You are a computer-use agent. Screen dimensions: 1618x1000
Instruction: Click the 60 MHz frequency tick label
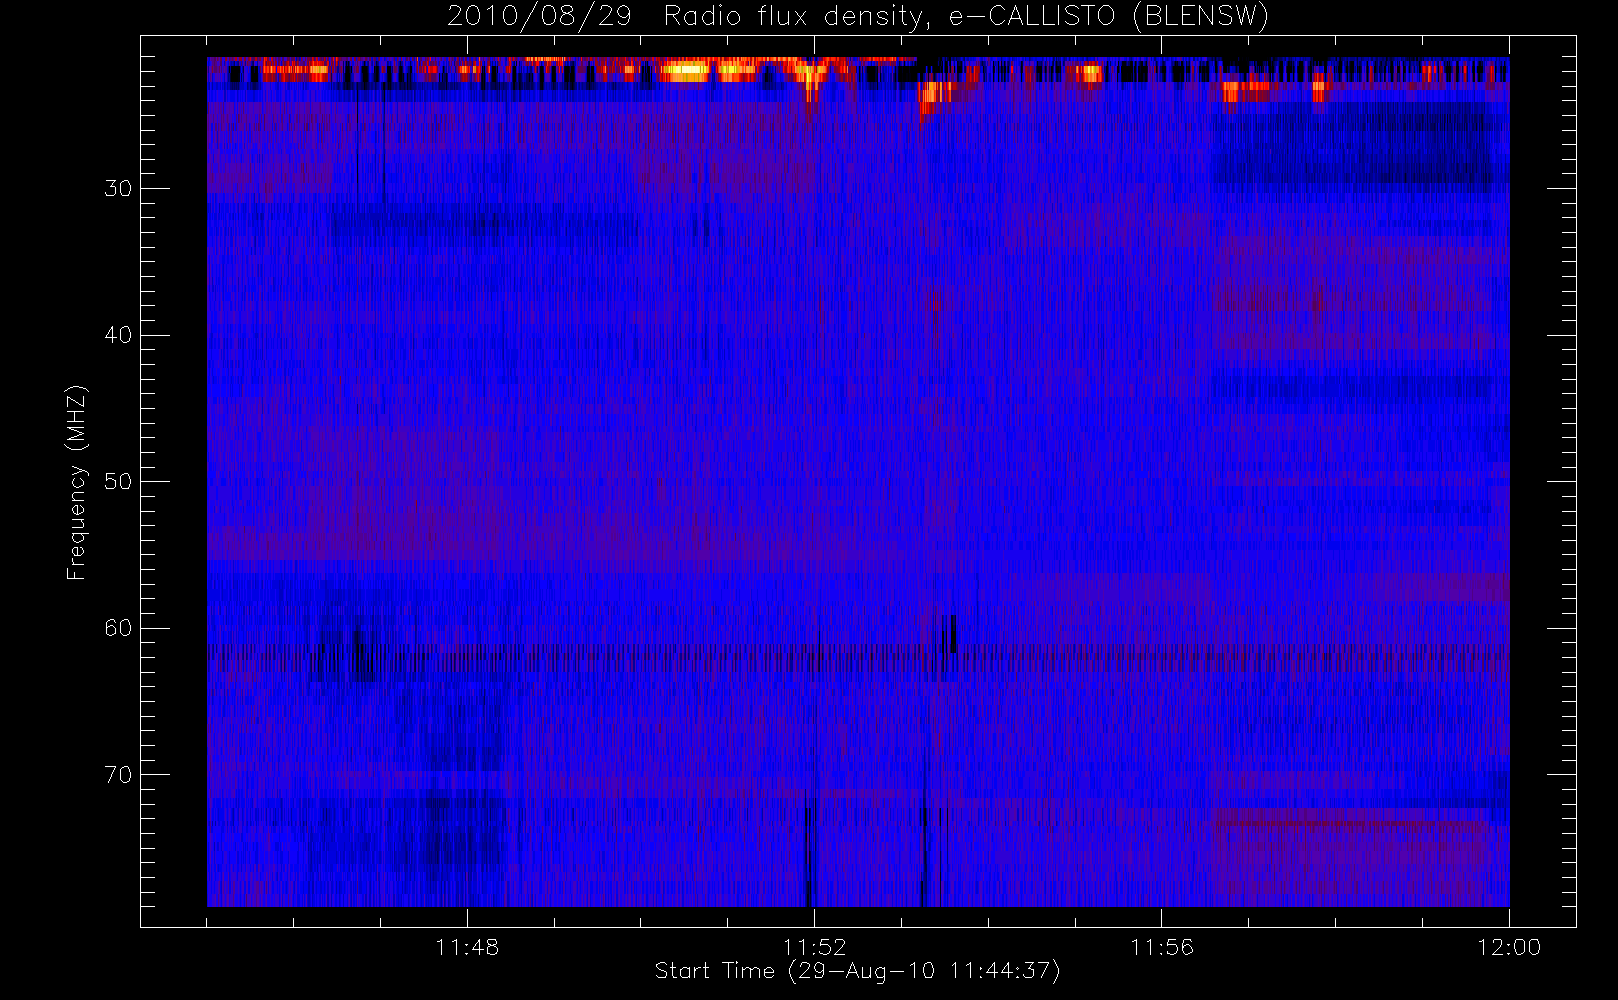118,628
